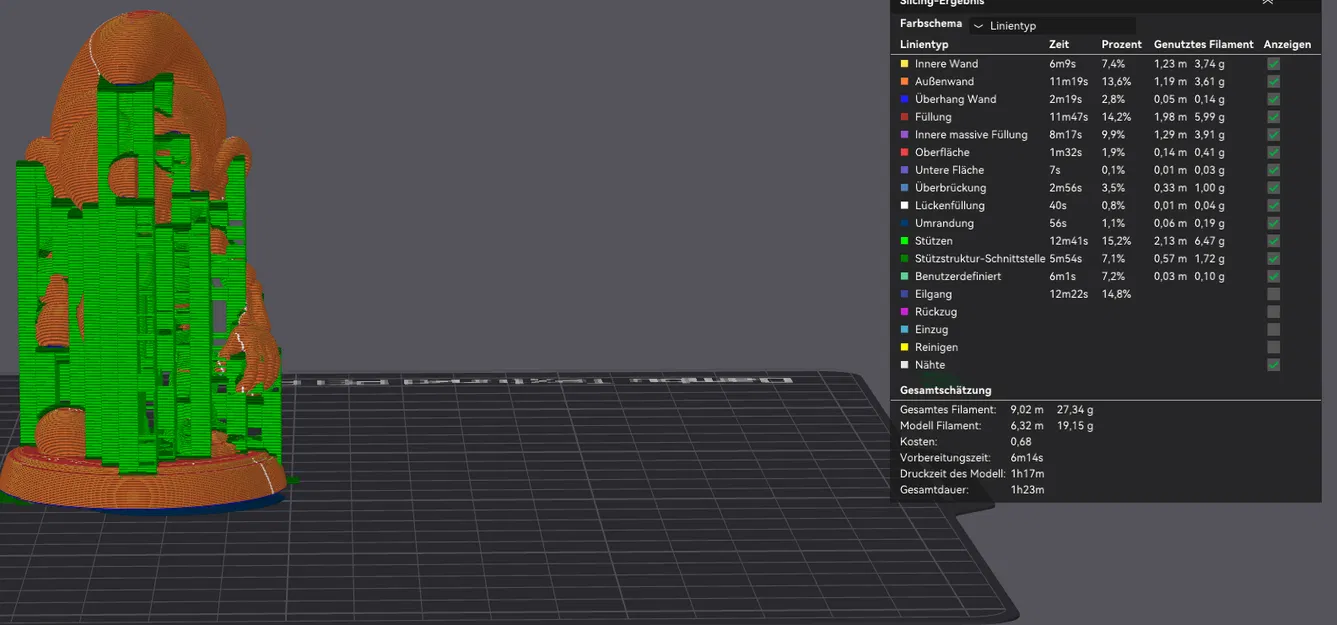Click the white Nähte color swatch
Image resolution: width=1337 pixels, height=625 pixels.
tap(904, 365)
